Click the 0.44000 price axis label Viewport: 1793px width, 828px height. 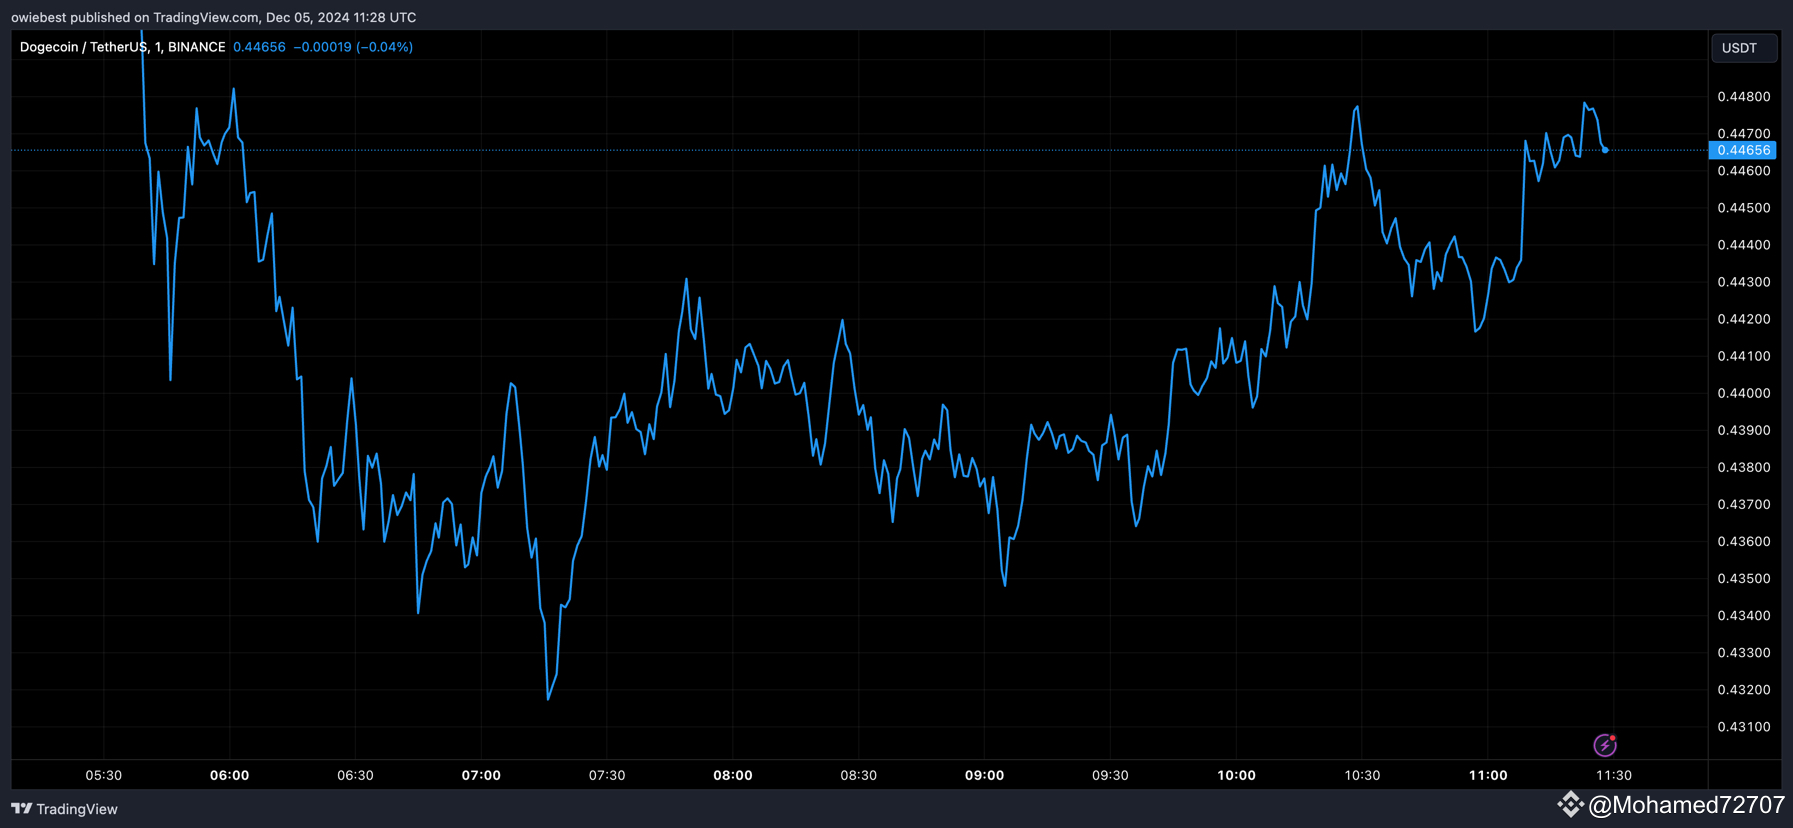click(x=1743, y=393)
